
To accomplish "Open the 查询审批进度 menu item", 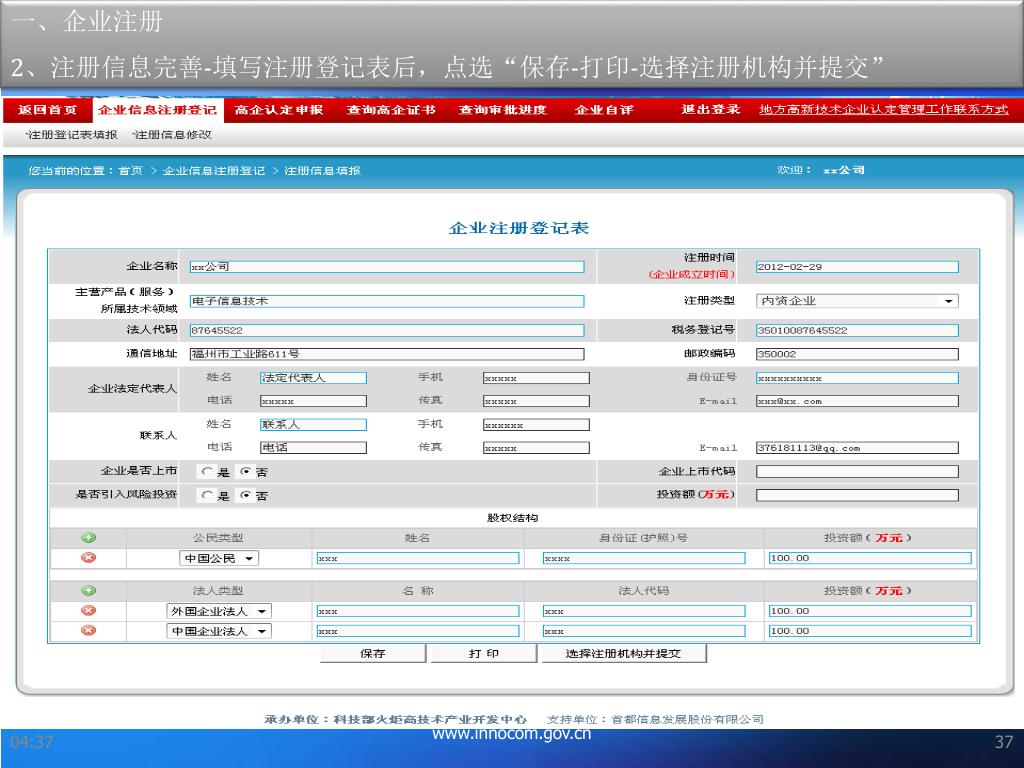I will coord(503,110).
